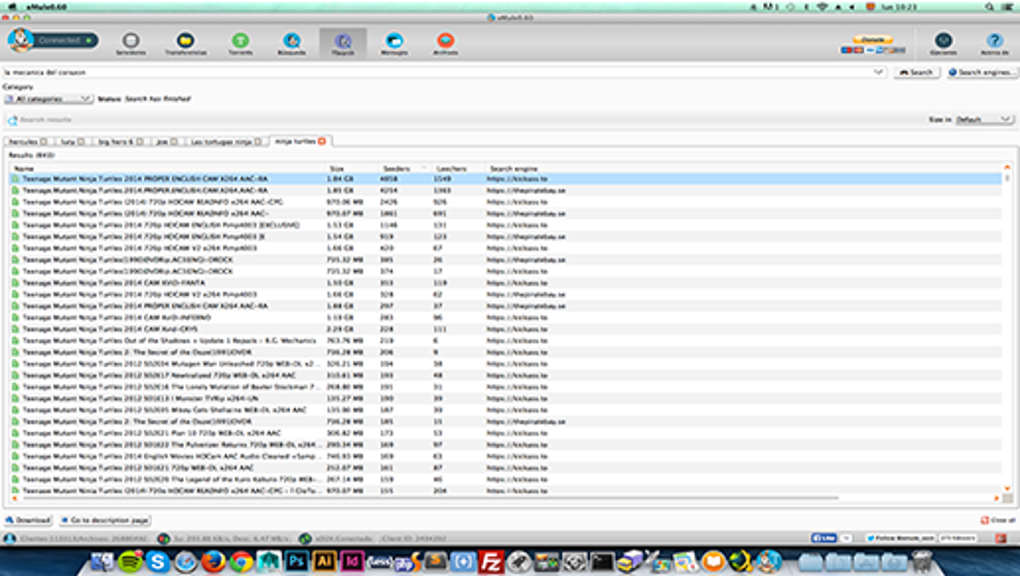
Task: Sort results by Search engine column
Action: tap(744, 169)
